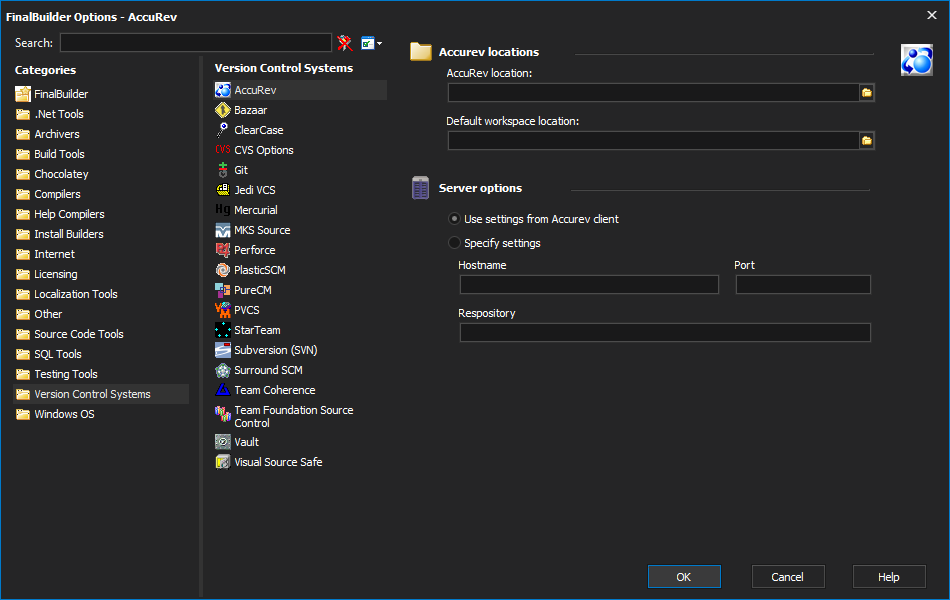Click the Team Foundation Source Control icon
The image size is (950, 600).
pyautogui.click(x=223, y=414)
